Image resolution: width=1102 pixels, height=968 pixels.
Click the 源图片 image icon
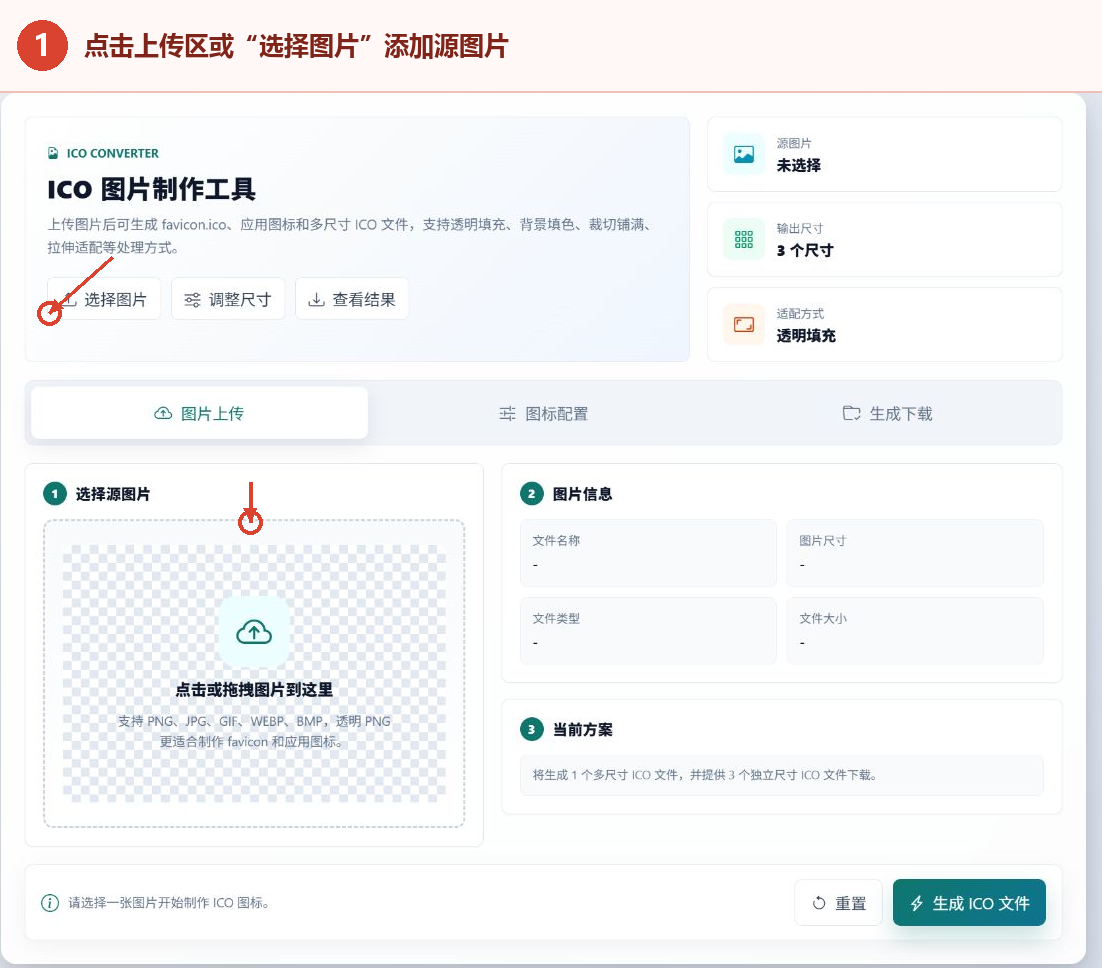(x=744, y=154)
